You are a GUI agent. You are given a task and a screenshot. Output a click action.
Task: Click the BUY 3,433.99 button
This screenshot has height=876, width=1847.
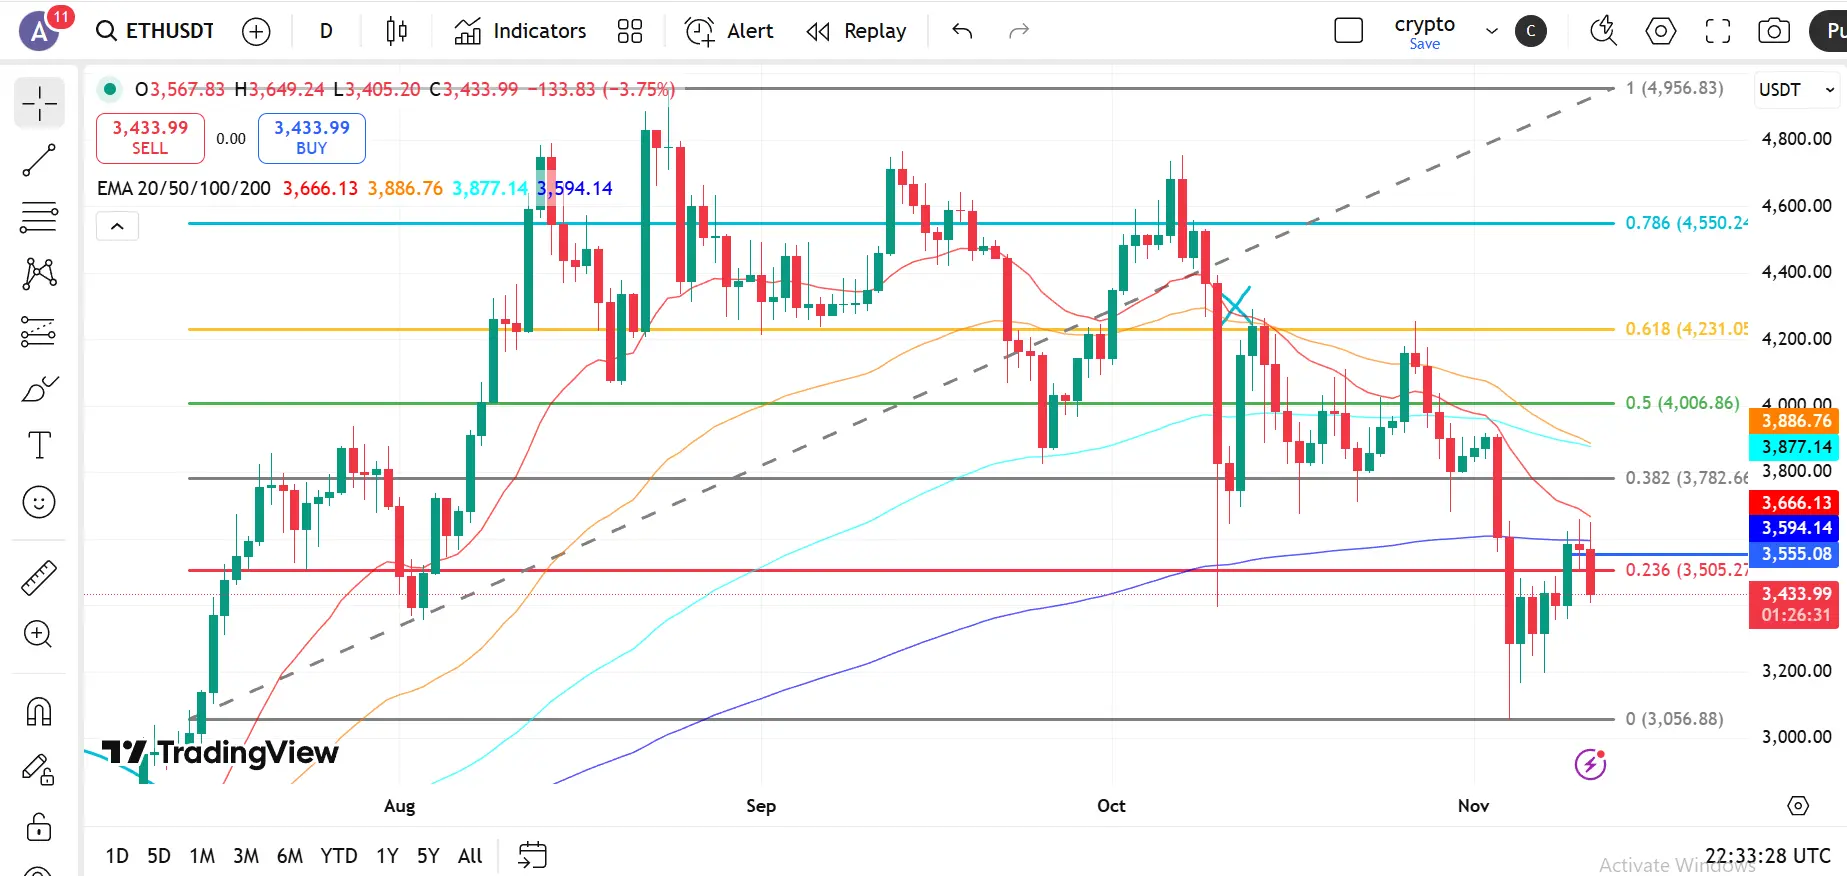[312, 138]
